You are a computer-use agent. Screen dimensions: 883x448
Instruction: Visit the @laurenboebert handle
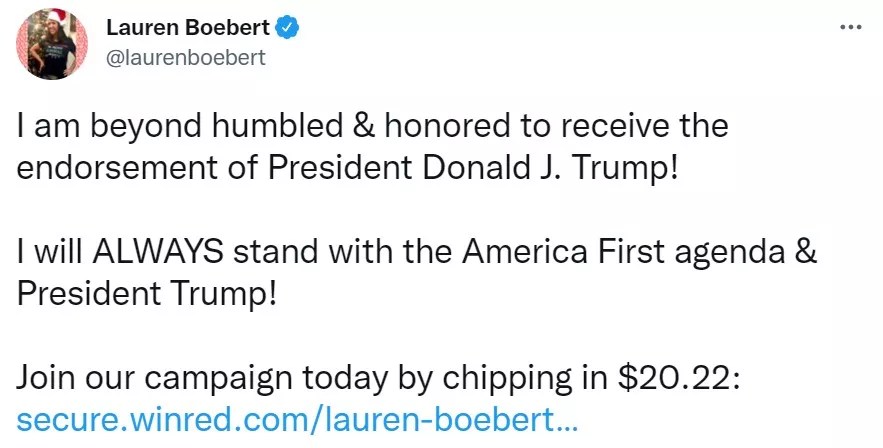186,57
